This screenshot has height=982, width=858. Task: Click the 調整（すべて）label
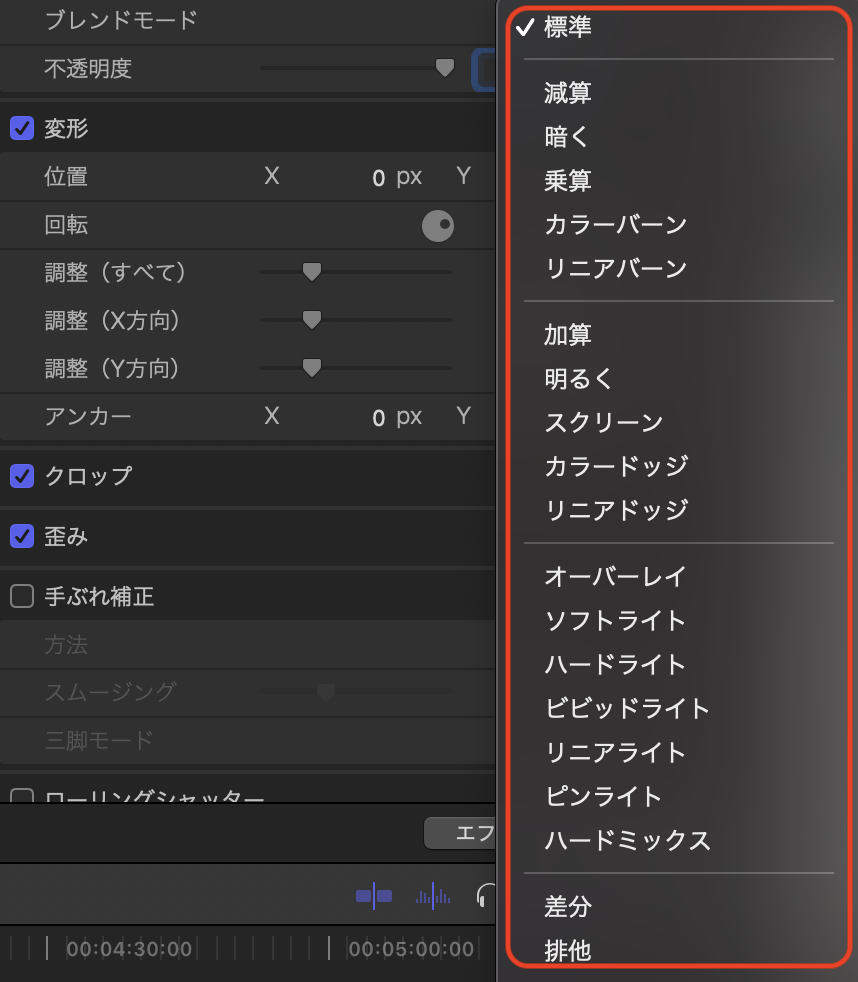click(115, 272)
